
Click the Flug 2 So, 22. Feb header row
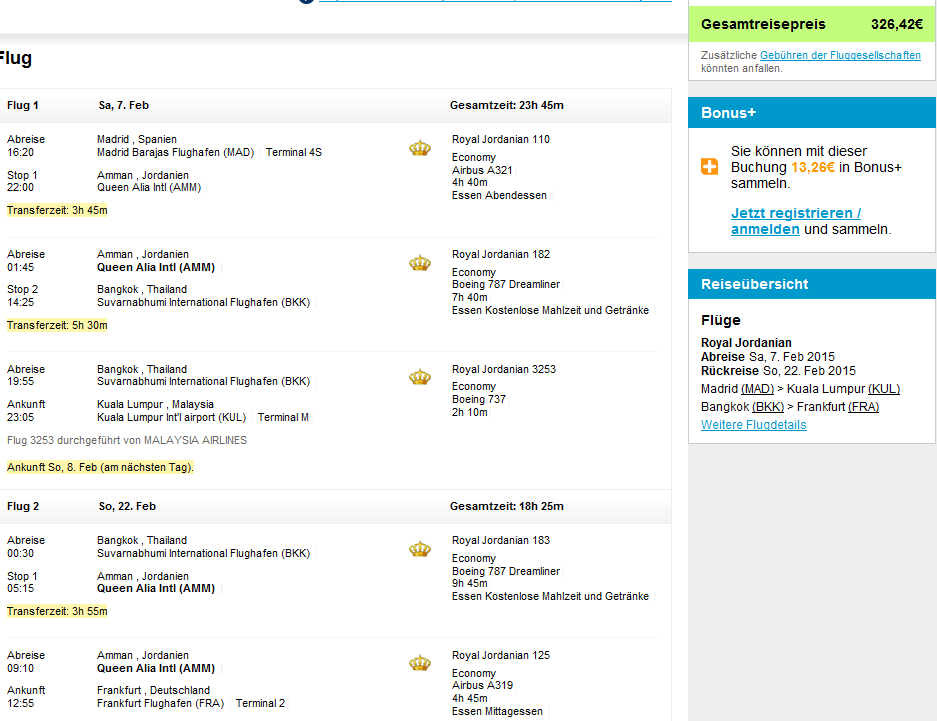click(335, 507)
